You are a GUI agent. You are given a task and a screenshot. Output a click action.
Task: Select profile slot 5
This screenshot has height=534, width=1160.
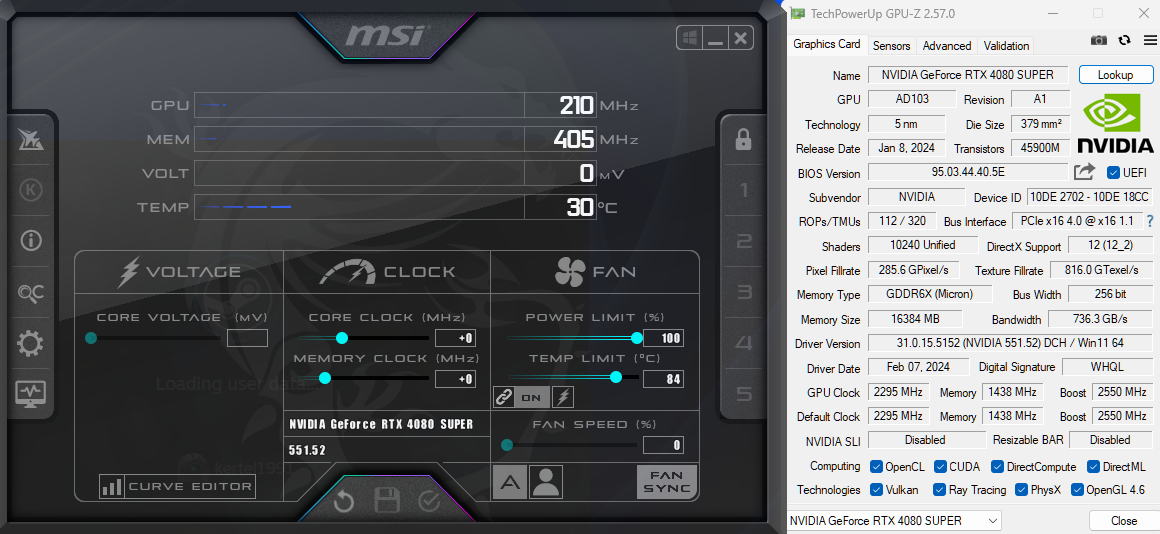(x=744, y=393)
